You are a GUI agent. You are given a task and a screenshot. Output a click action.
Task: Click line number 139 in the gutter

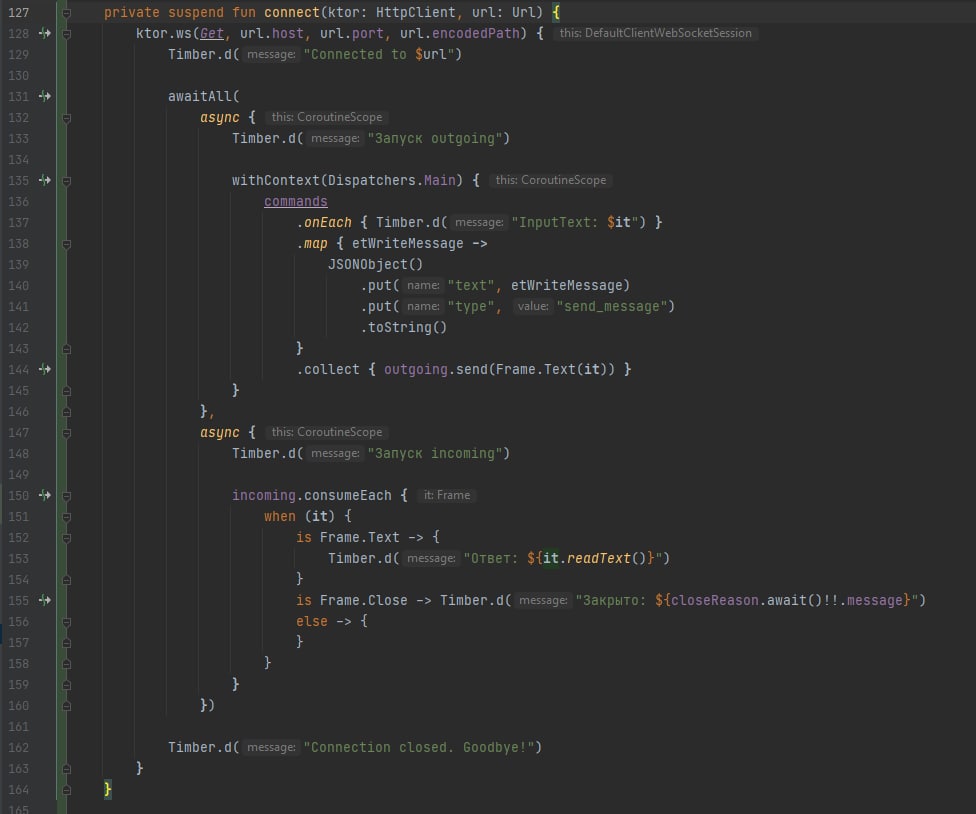click(x=19, y=264)
